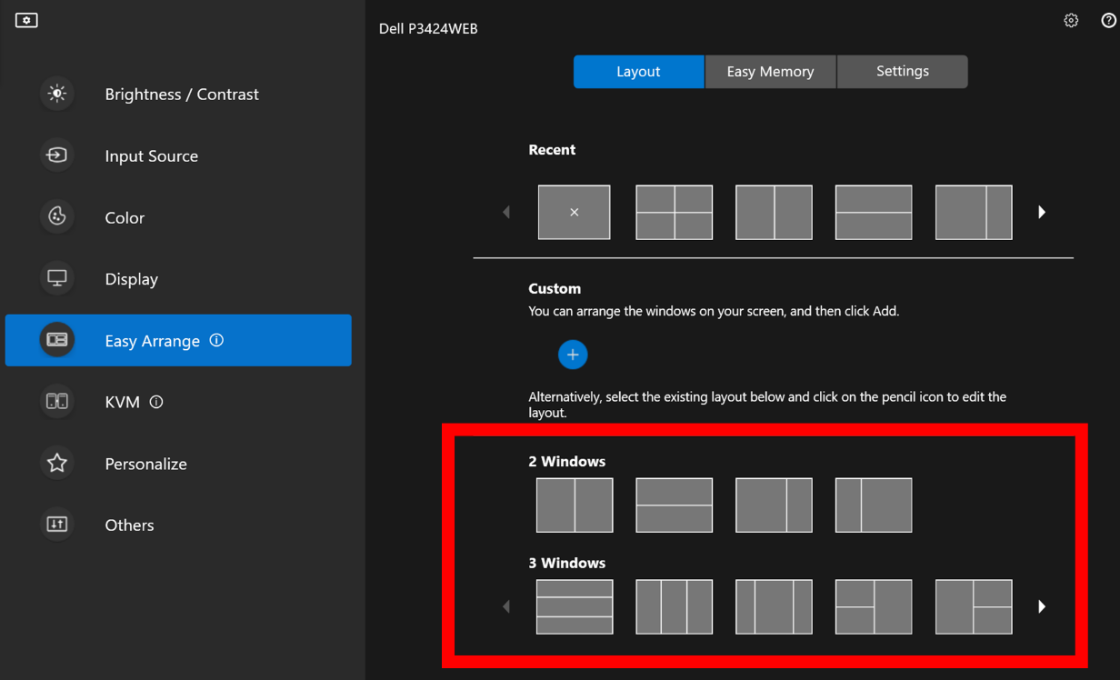Go back in Recent layouts with left arrow
The height and width of the screenshot is (680, 1120).
(505, 211)
